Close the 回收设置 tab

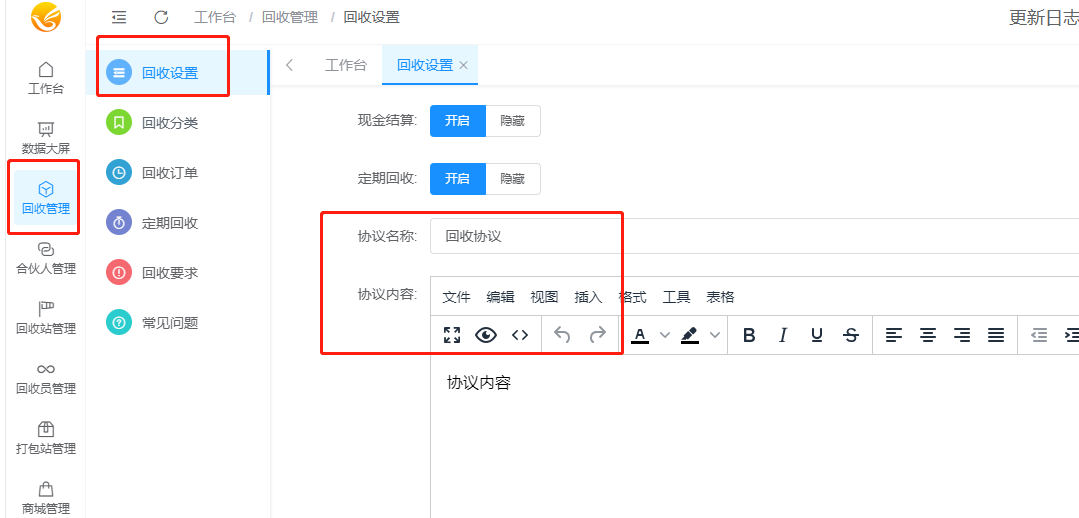coord(464,65)
